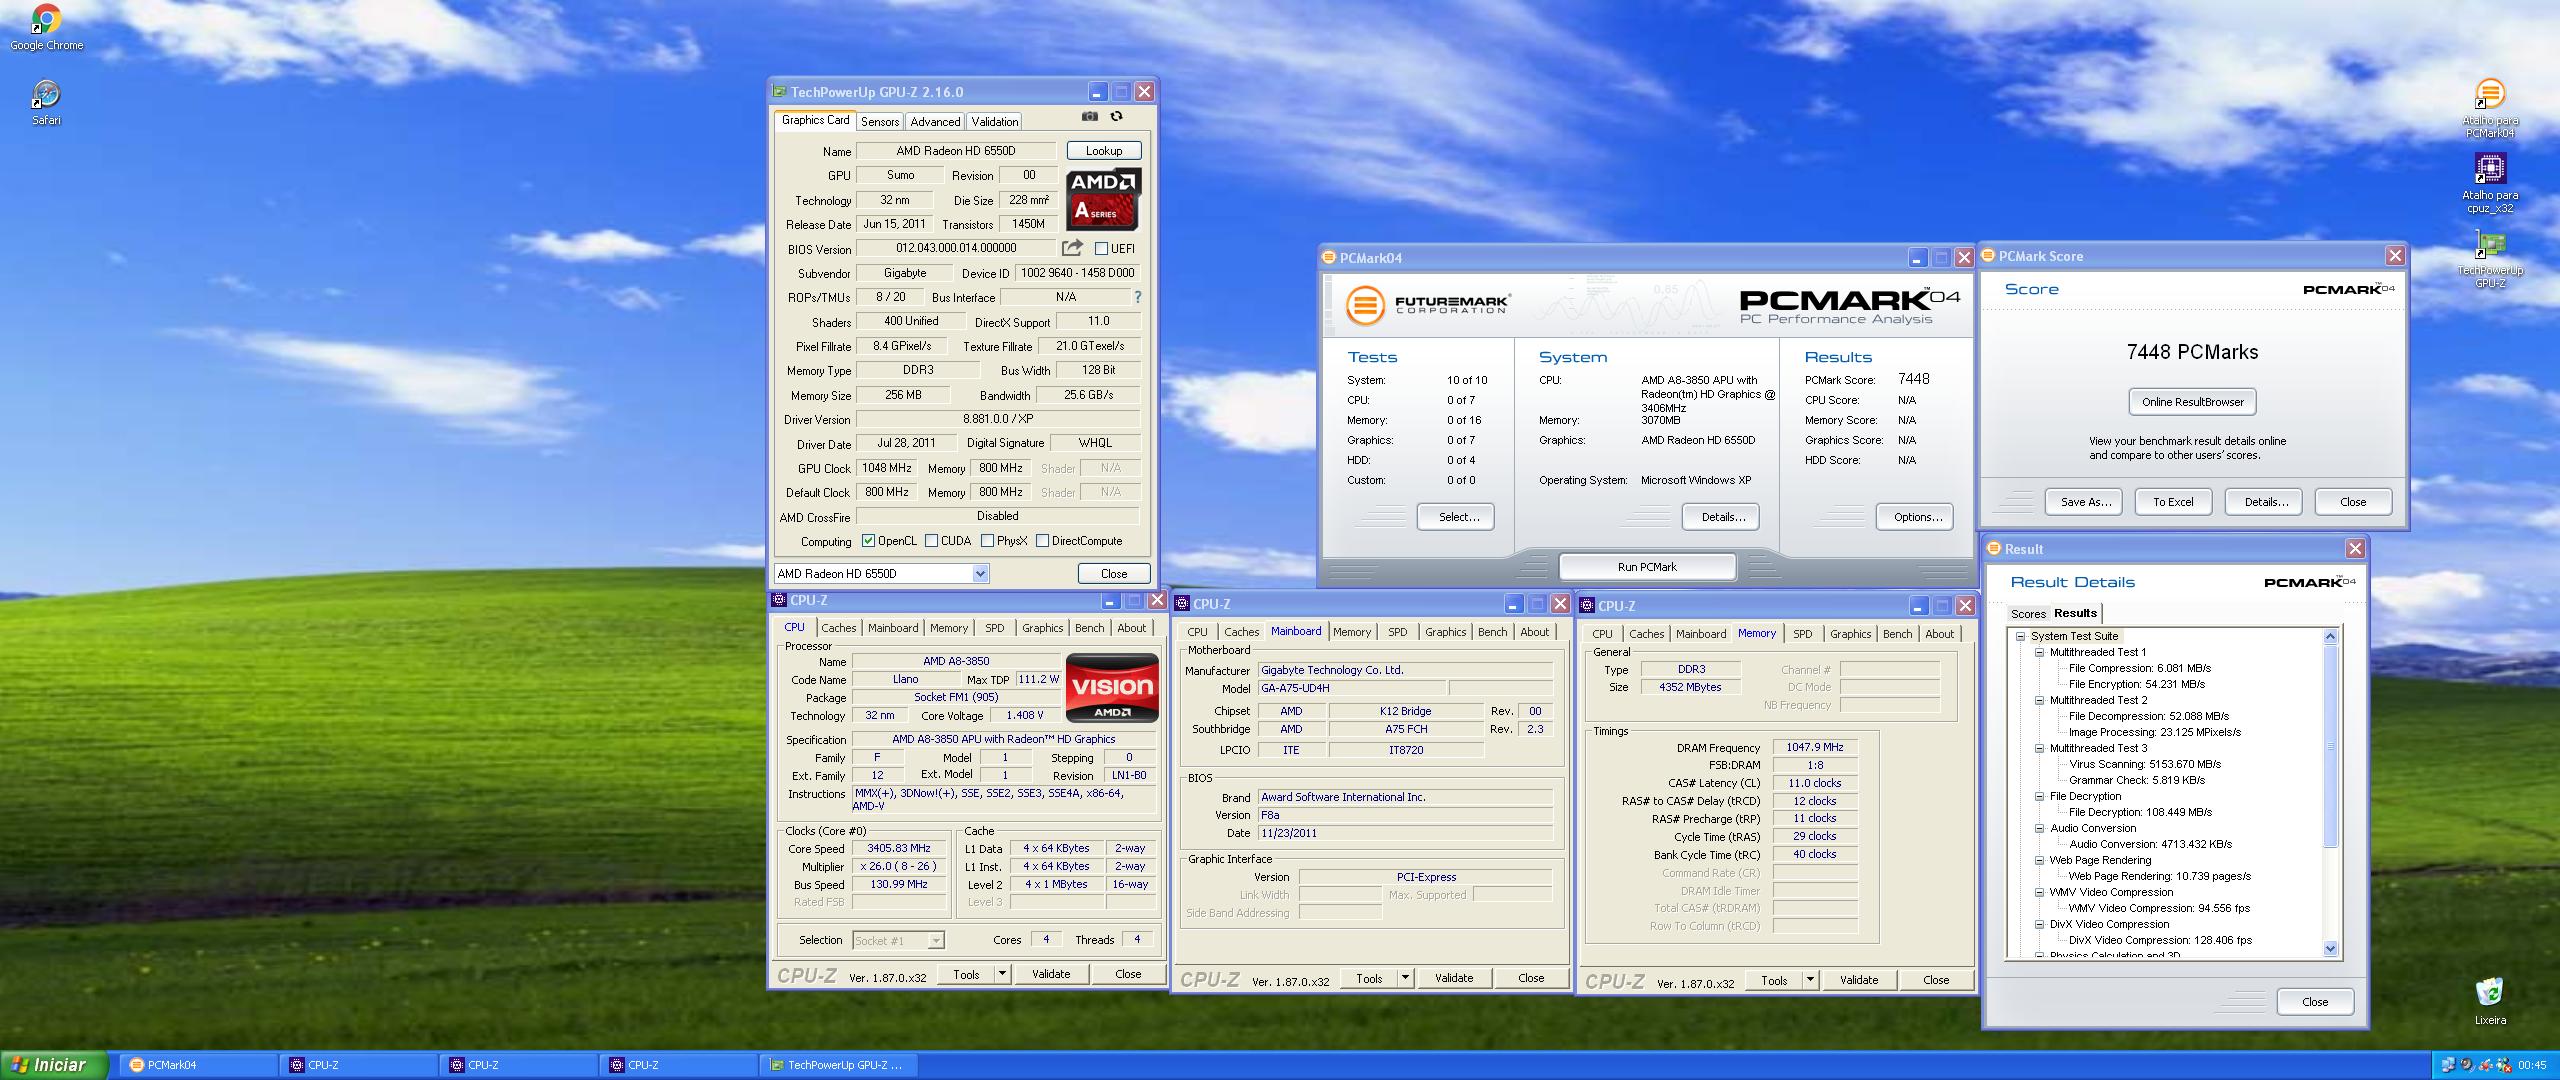Image resolution: width=2560 pixels, height=1080 pixels.
Task: Click the AMD Vision logo in CPU-Z
Action: [1112, 687]
